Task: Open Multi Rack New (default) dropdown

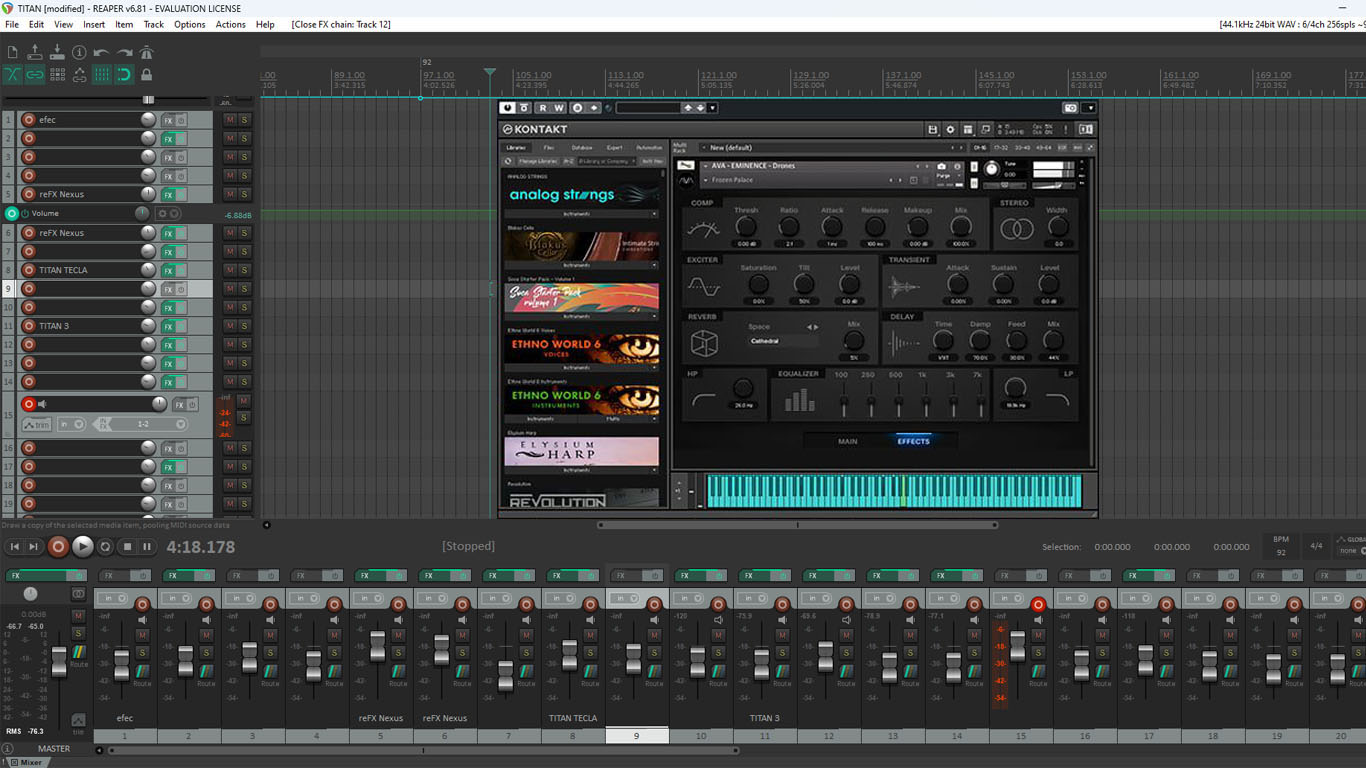Action: (704, 148)
